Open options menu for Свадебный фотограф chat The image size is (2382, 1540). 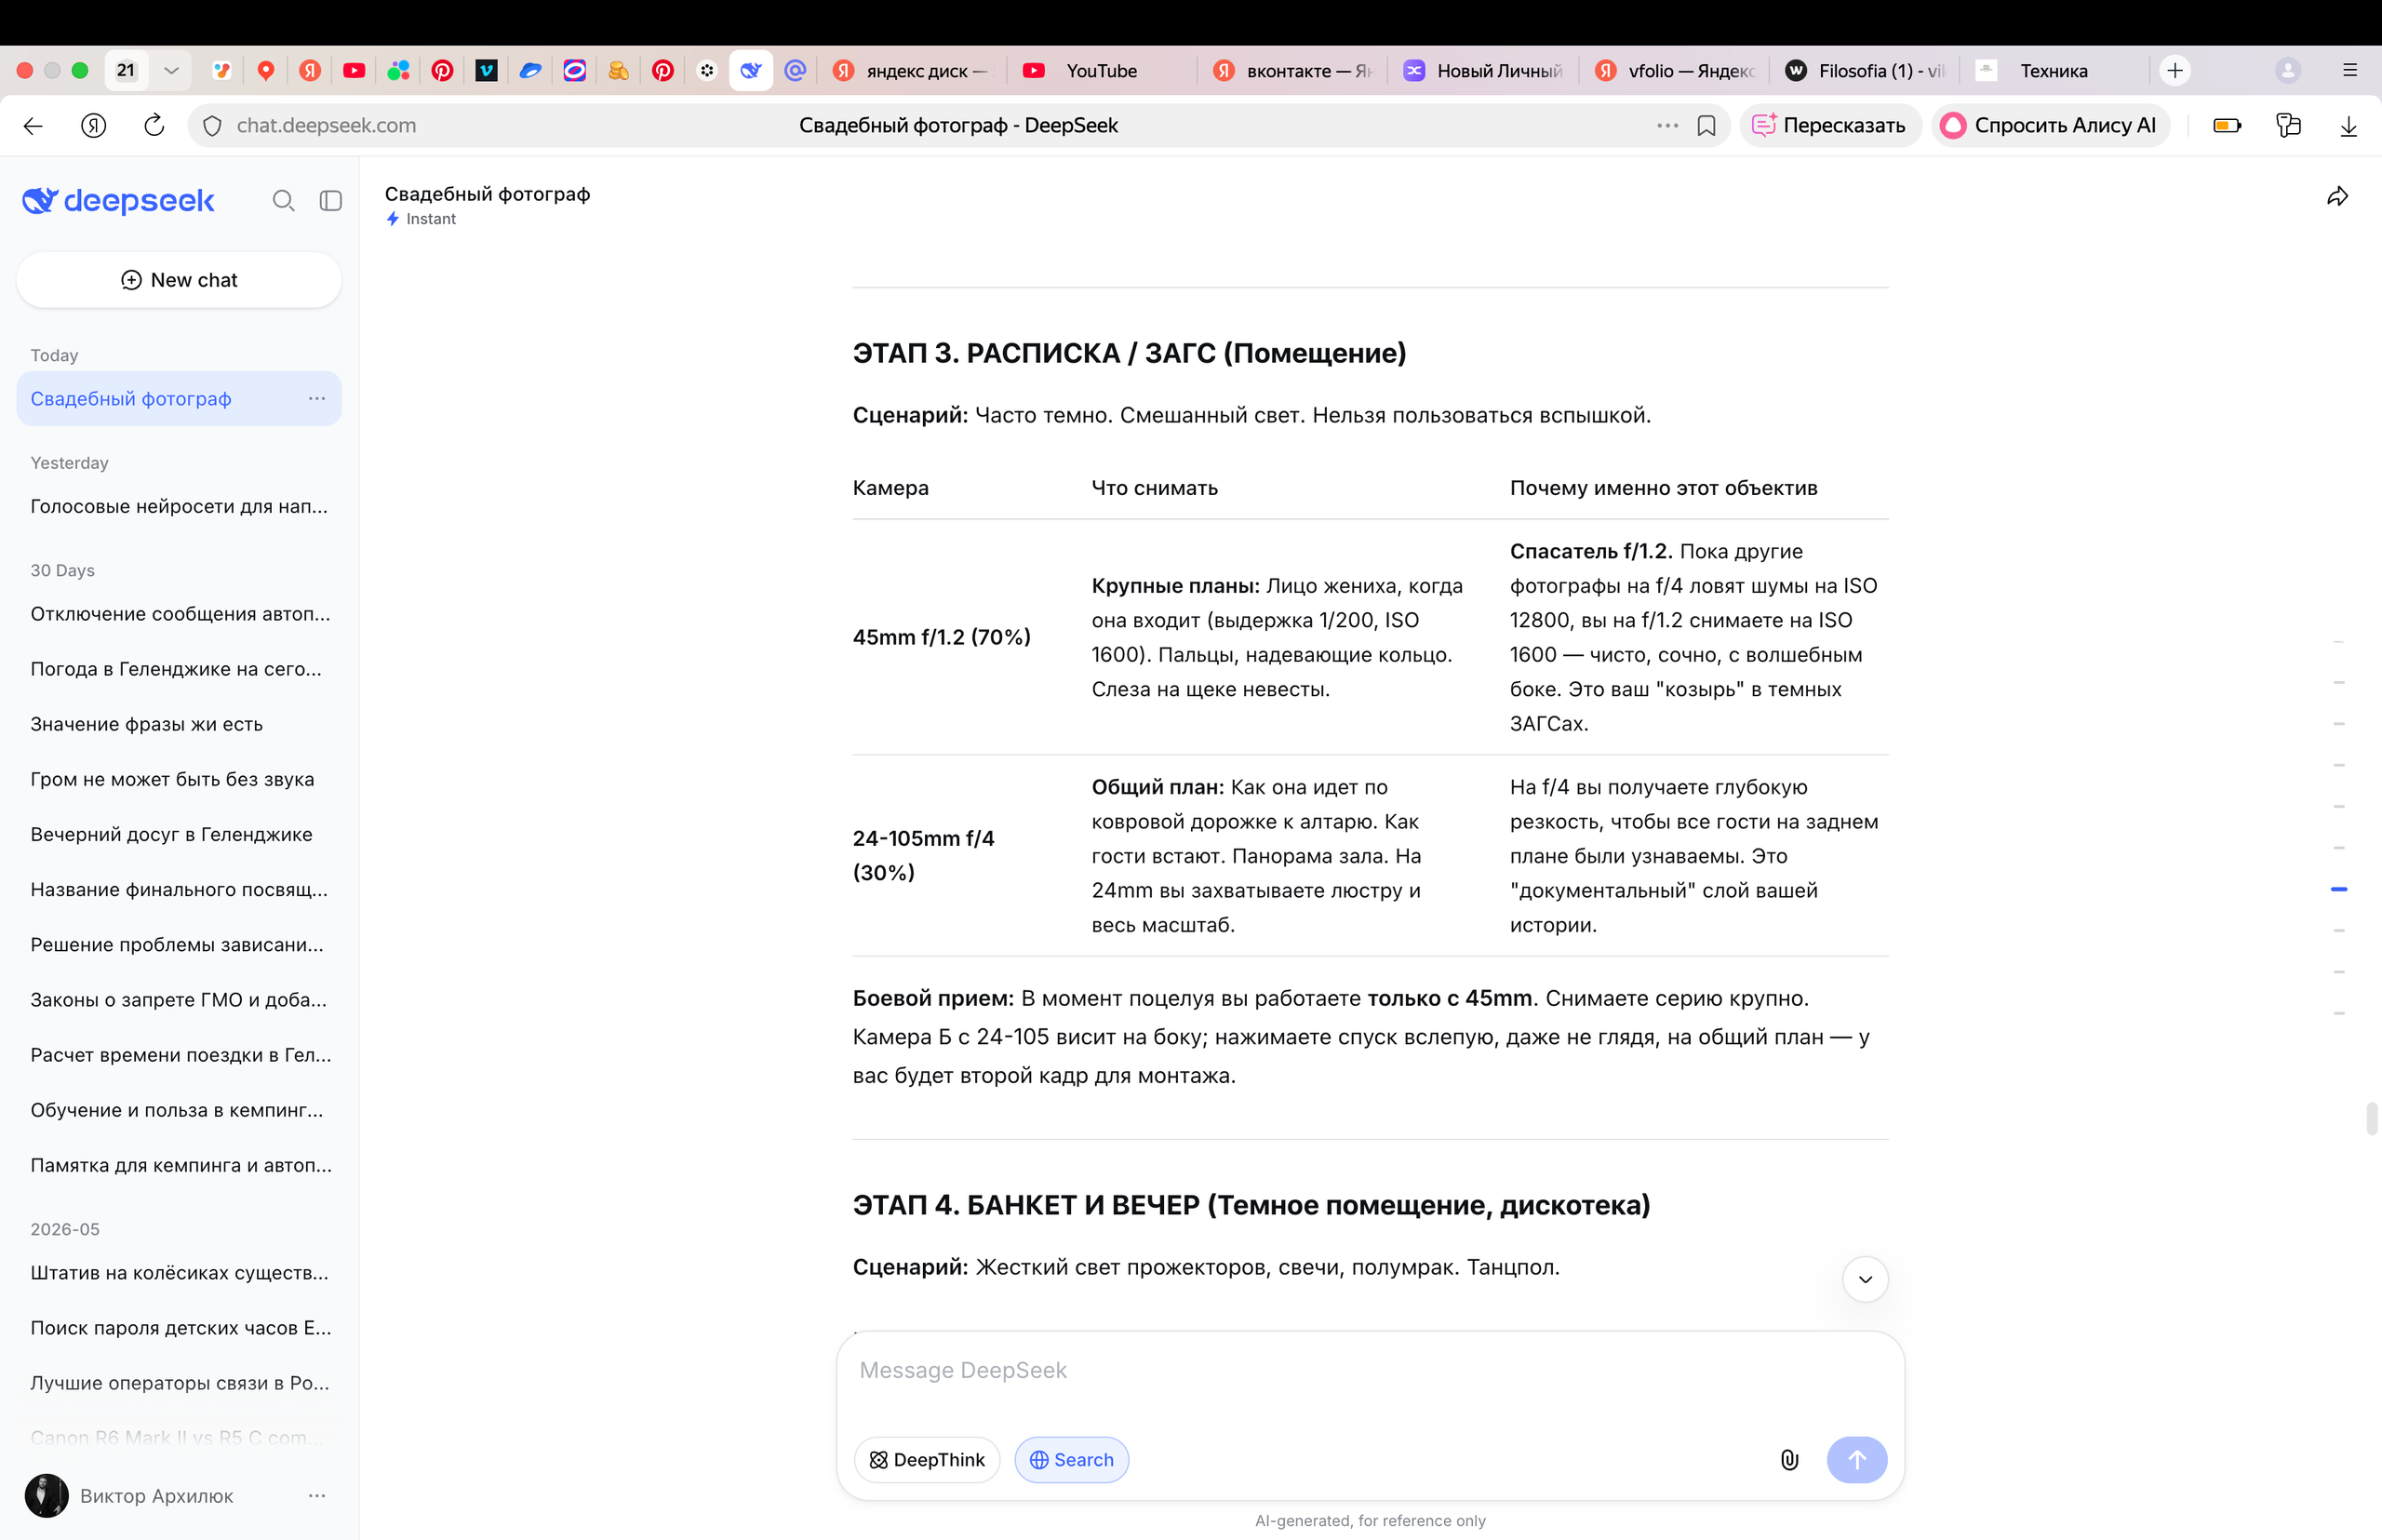[317, 398]
